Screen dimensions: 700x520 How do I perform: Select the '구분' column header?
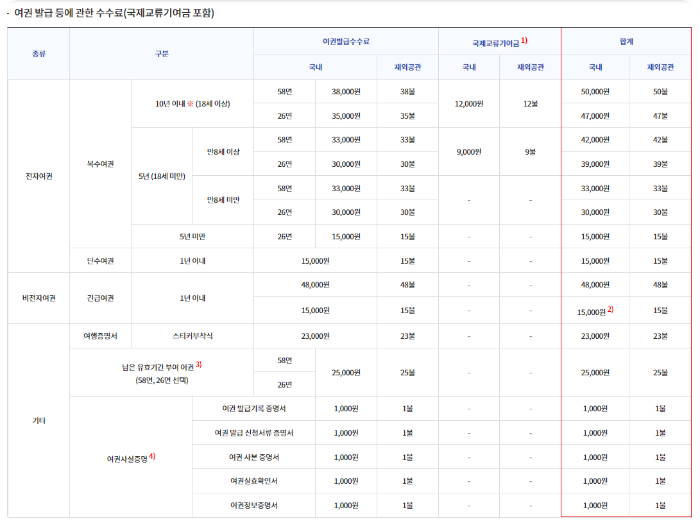coord(162,54)
